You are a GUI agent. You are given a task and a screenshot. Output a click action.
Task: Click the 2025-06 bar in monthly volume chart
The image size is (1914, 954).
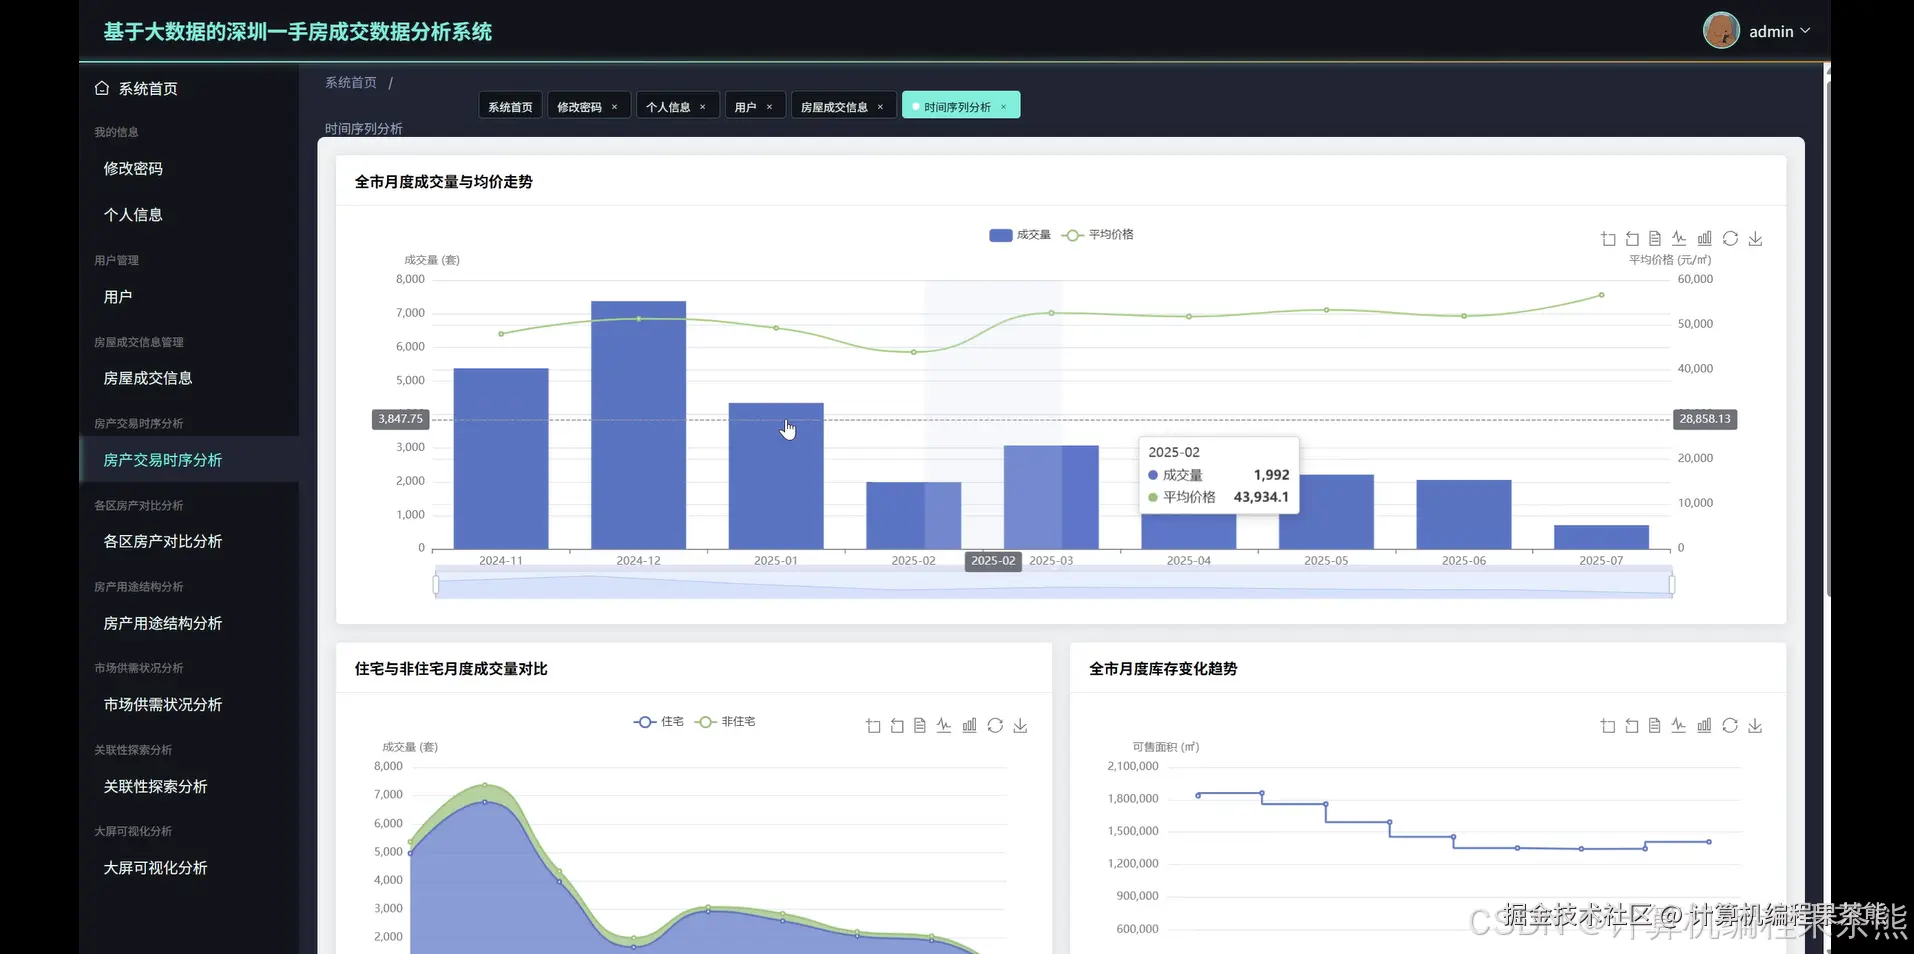coord(1464,515)
